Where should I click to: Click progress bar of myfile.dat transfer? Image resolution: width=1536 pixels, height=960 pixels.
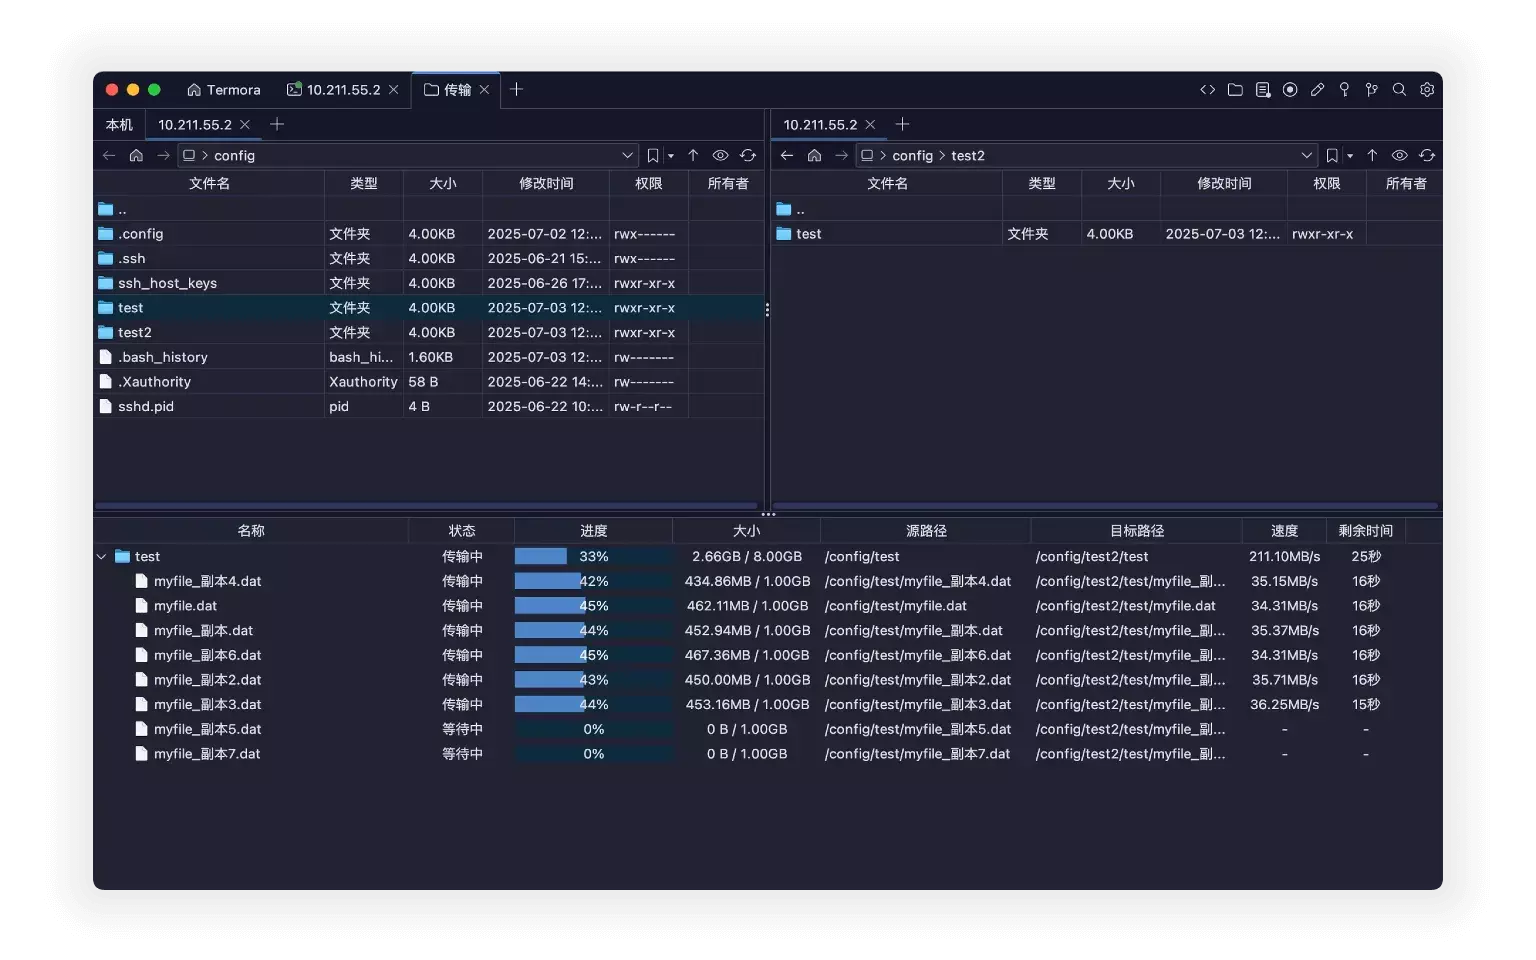click(593, 606)
